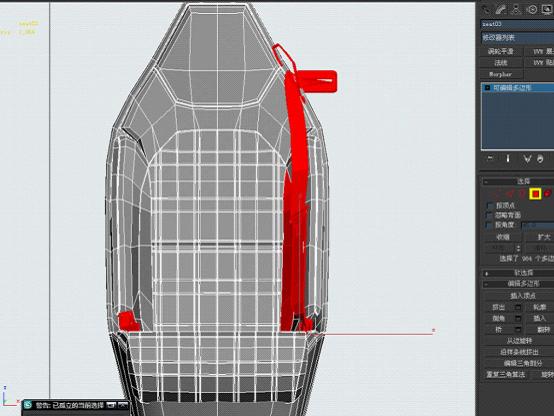Click the 收缩 selection button
Screen dimensions: 554x416
[503, 237]
